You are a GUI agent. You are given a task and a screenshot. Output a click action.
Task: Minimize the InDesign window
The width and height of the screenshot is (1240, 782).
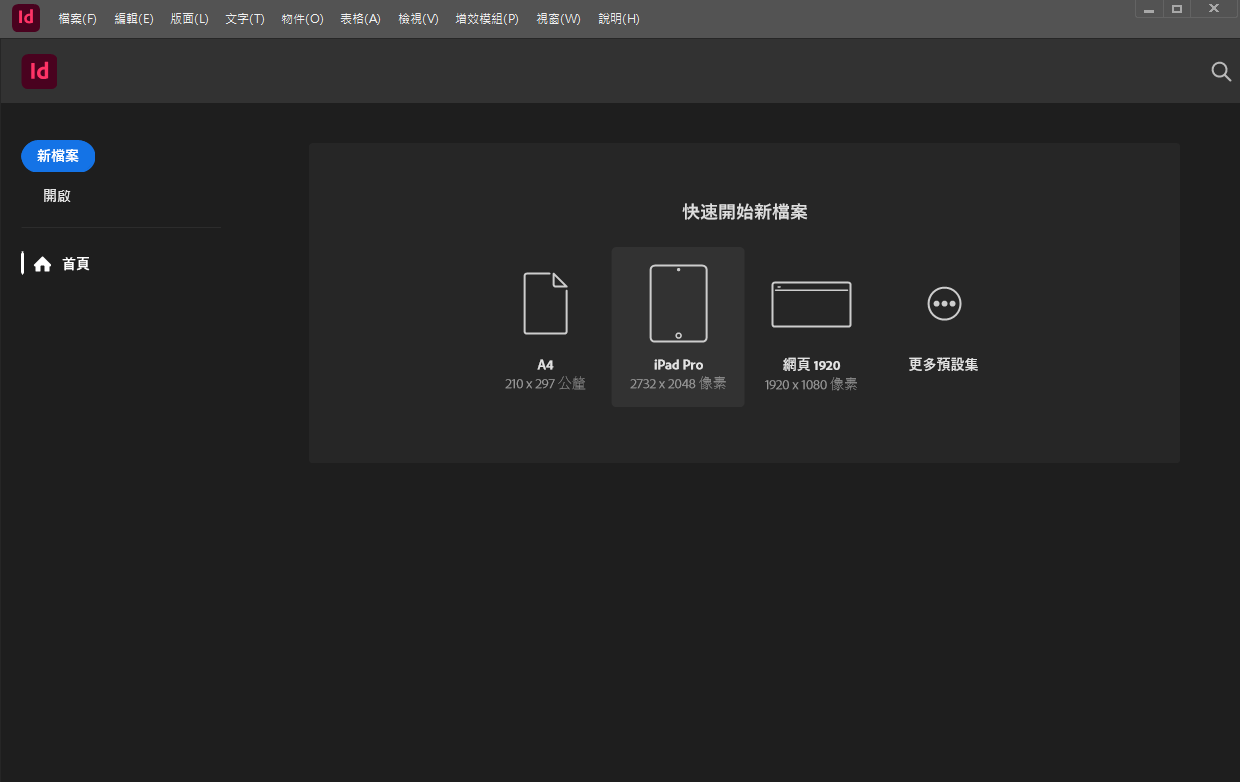coord(1149,9)
